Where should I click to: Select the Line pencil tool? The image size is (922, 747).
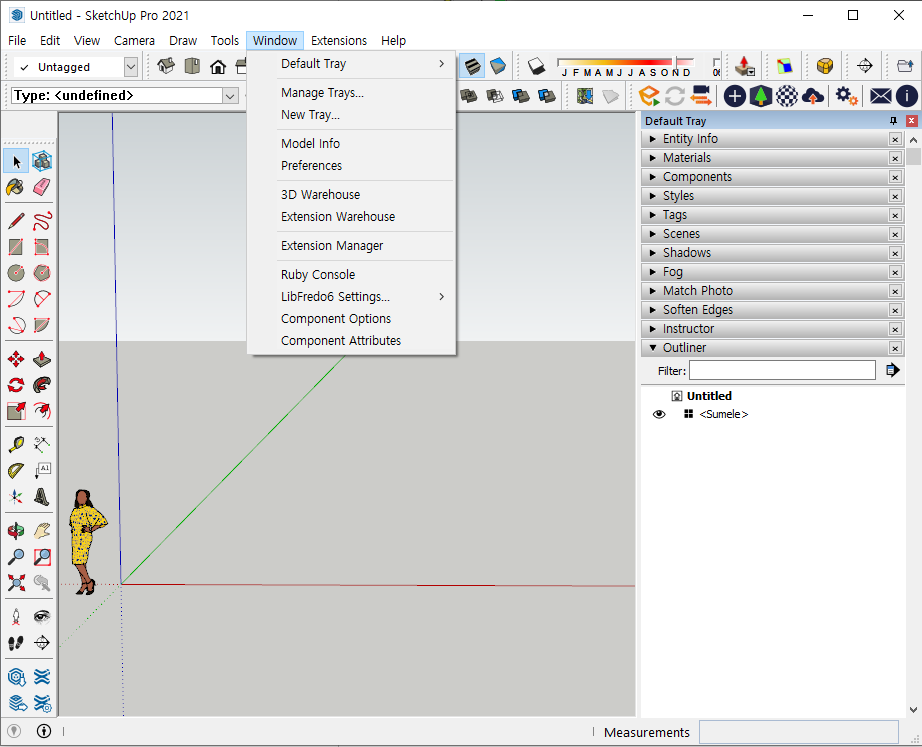[x=16, y=221]
